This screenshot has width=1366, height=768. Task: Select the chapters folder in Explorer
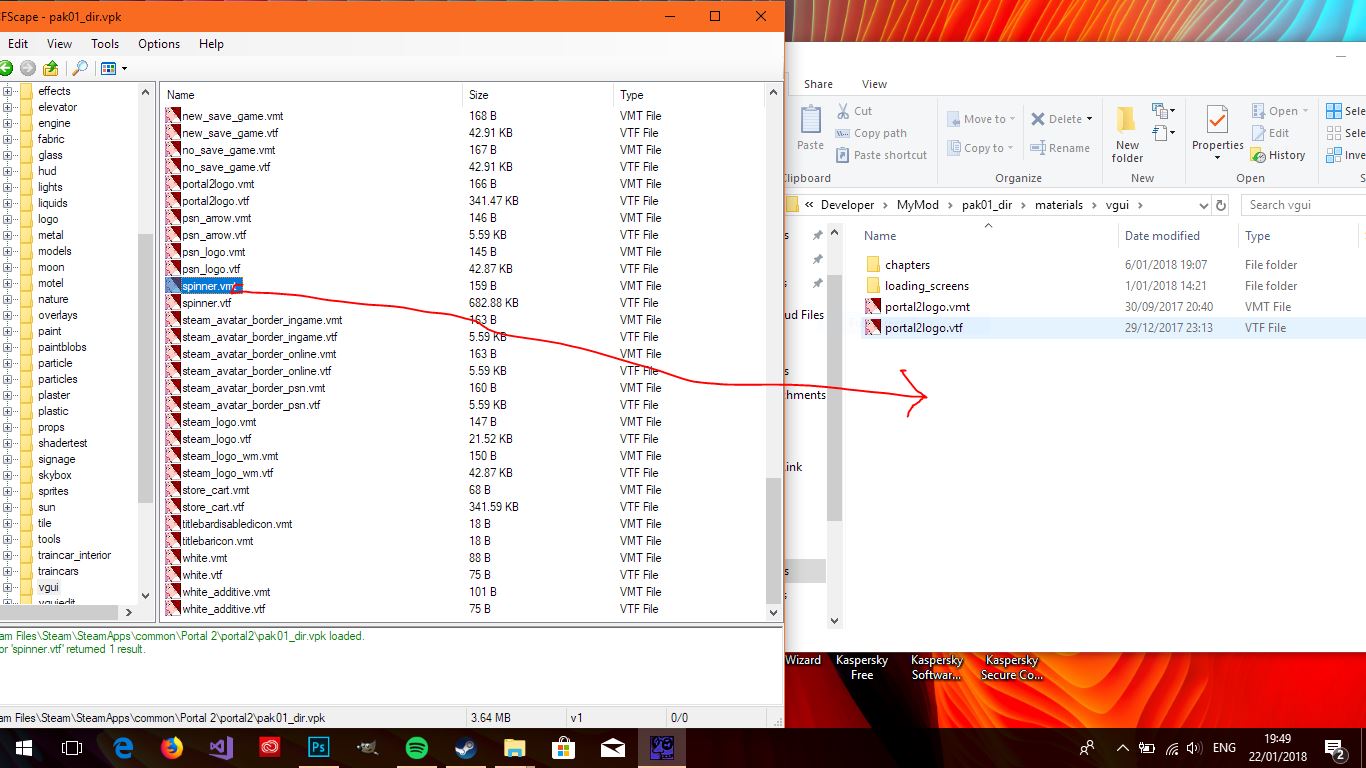click(907, 265)
